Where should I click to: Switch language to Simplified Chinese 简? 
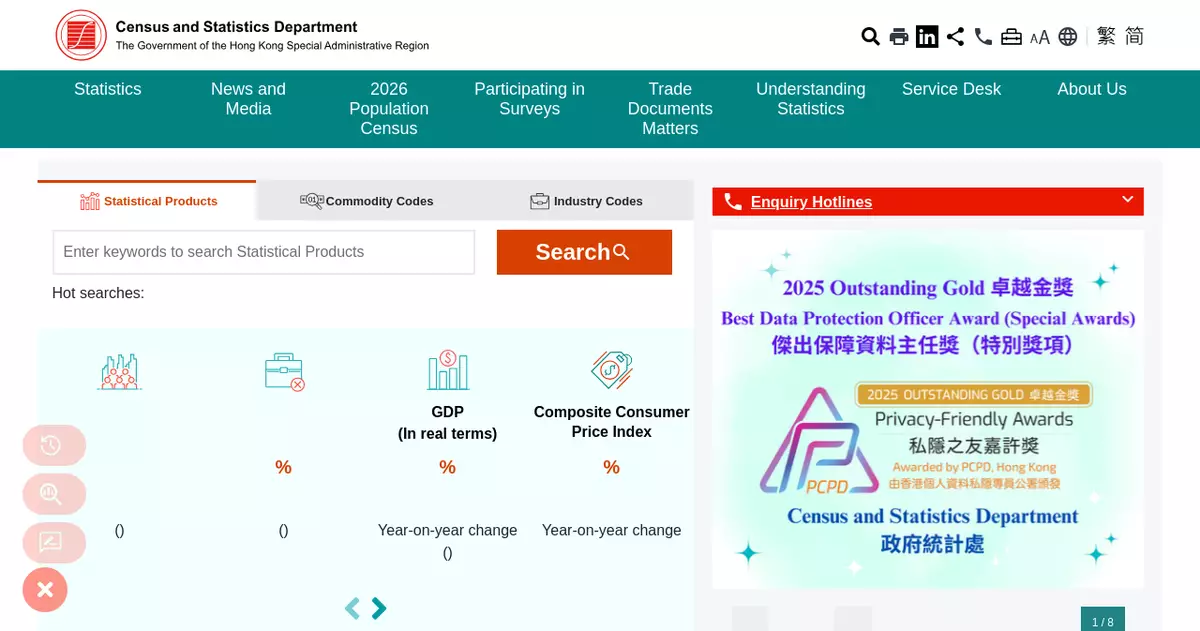[1134, 37]
